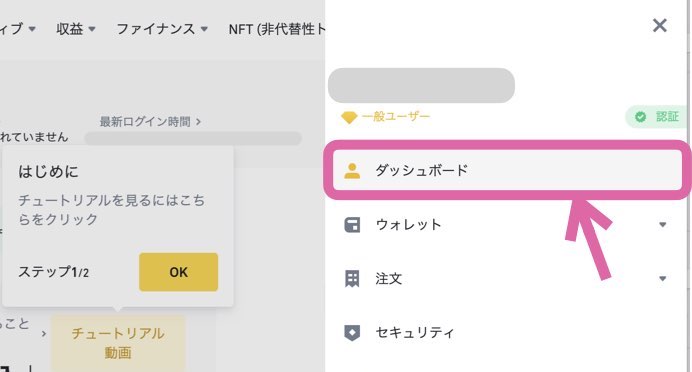
Task: Click the Orders receipt icon
Action: coord(352,279)
